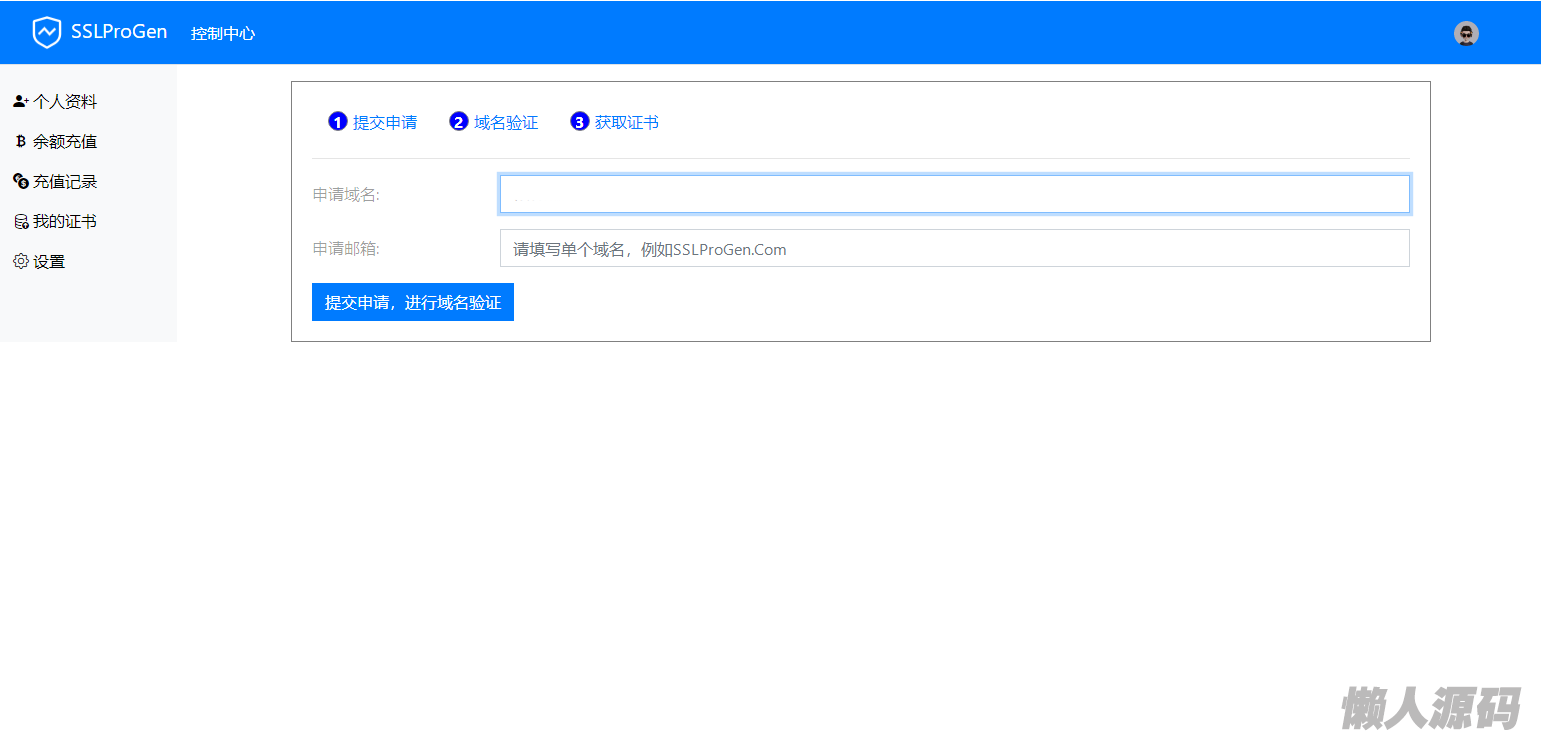Click the step 2 circle icon
Viewport: 1541px width, 743px height.
click(459, 122)
